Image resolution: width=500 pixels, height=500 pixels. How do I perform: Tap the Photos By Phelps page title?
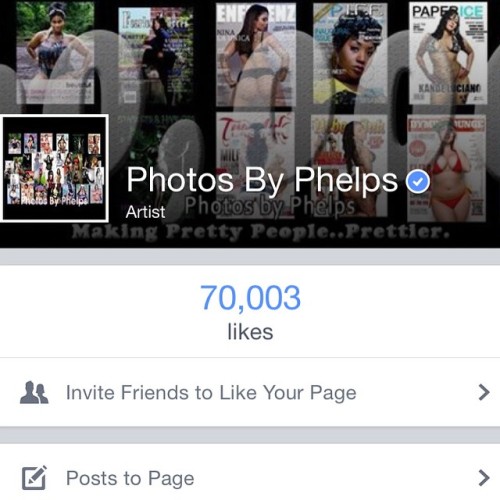click(x=262, y=180)
